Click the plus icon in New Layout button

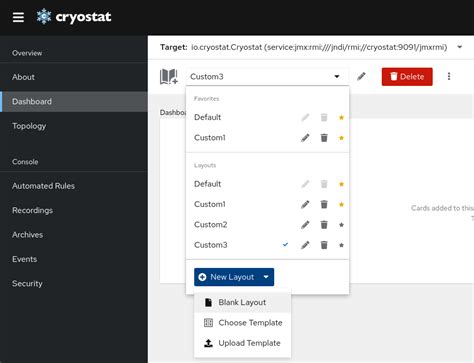pyautogui.click(x=202, y=277)
